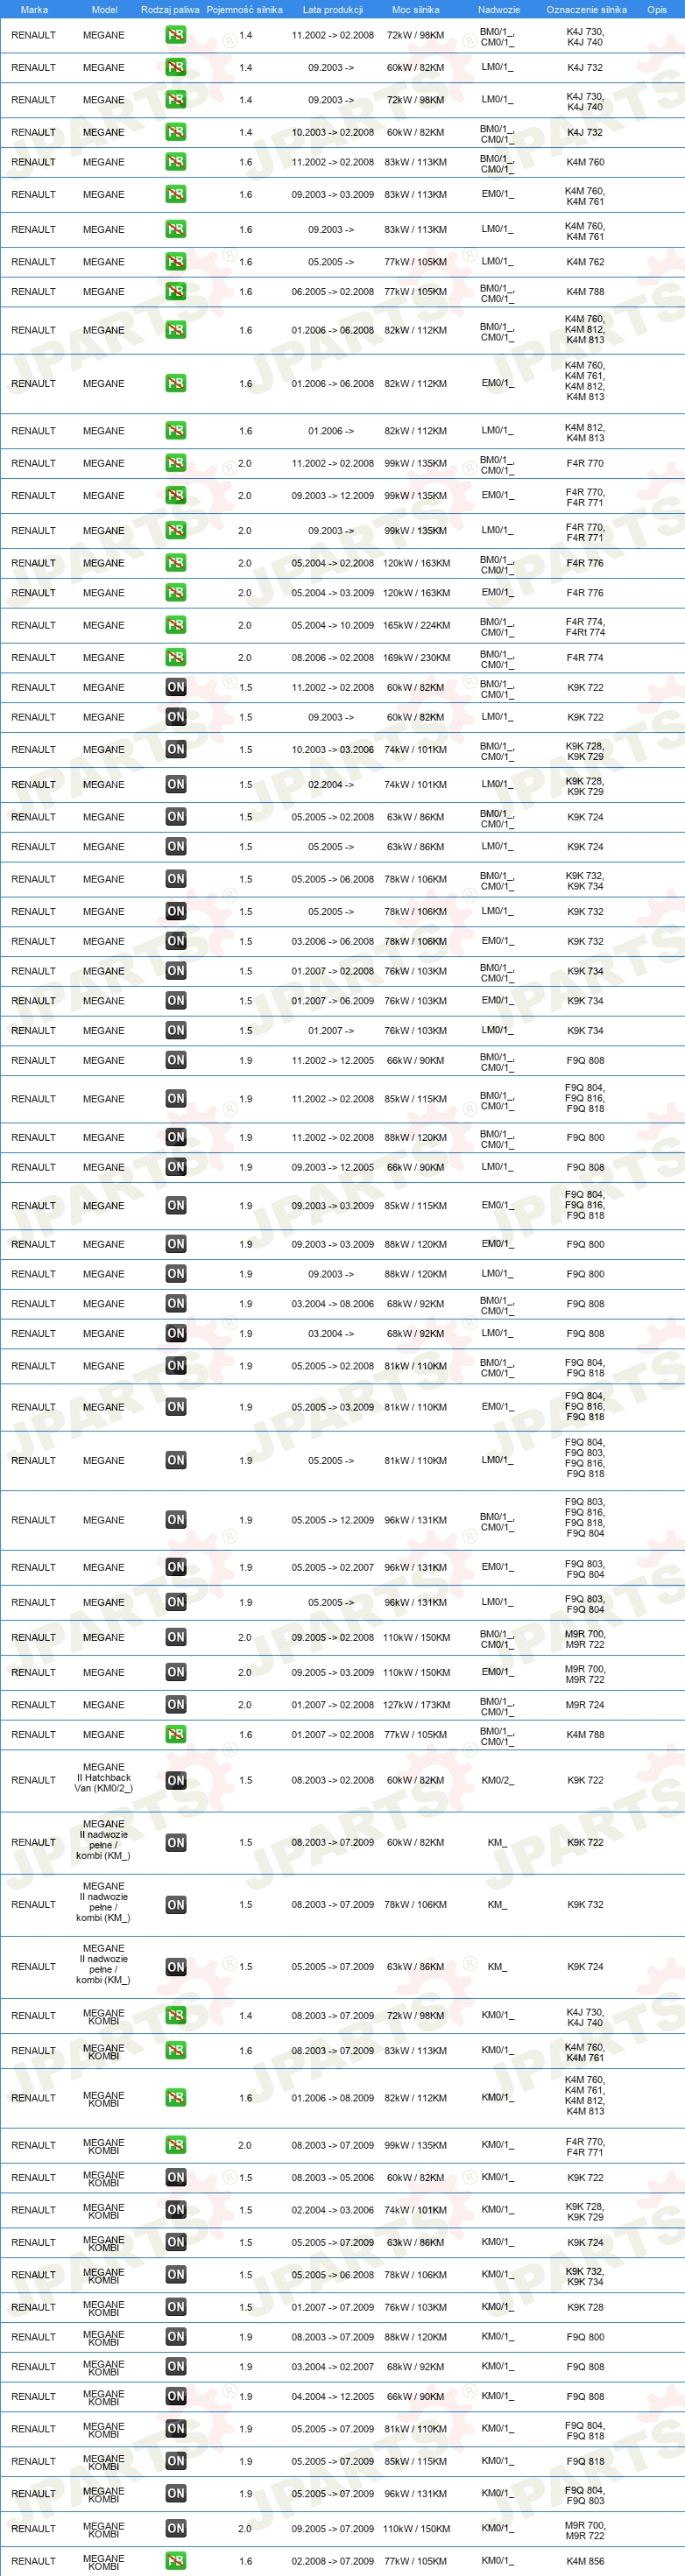Click the date cell 03.2004 -> 02.2007
Screen dimensions: 685x2576
point(333,2367)
